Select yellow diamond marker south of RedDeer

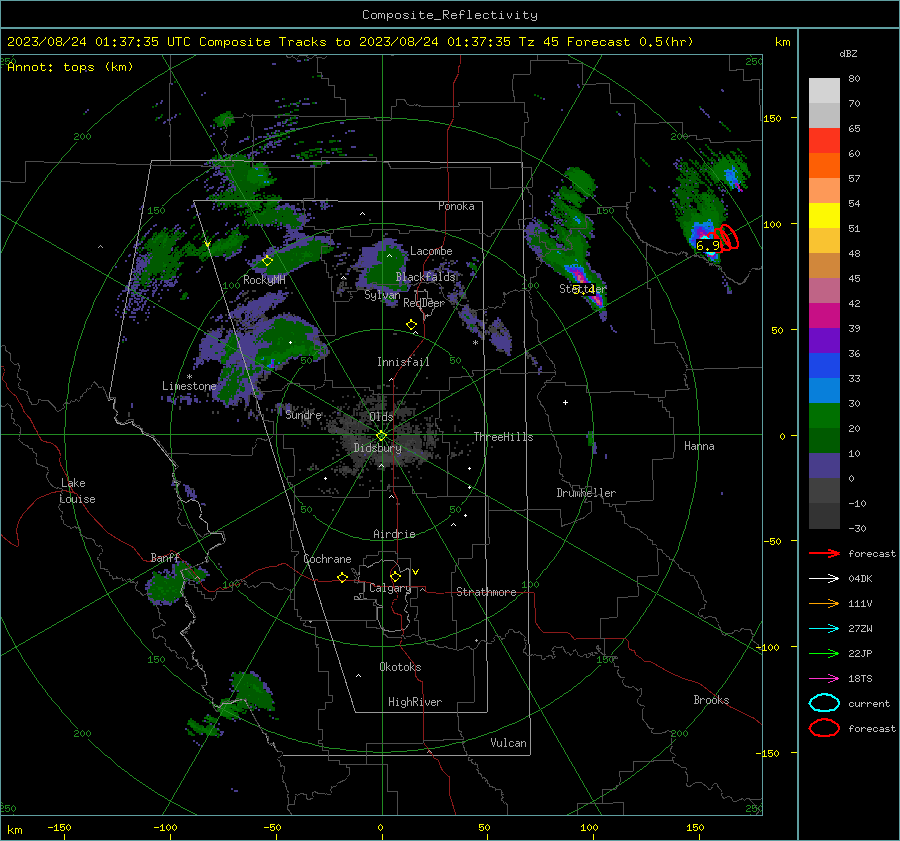412,325
